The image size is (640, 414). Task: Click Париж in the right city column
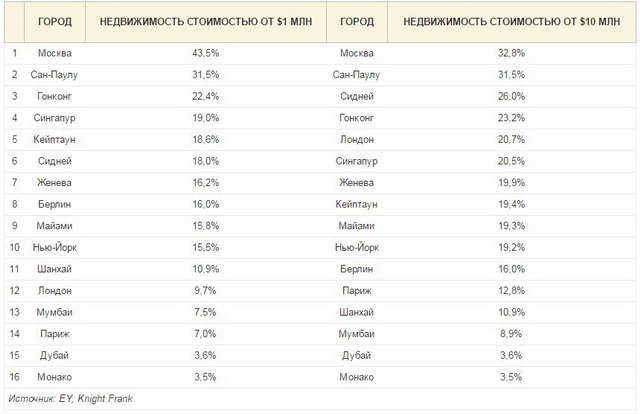pos(357,291)
